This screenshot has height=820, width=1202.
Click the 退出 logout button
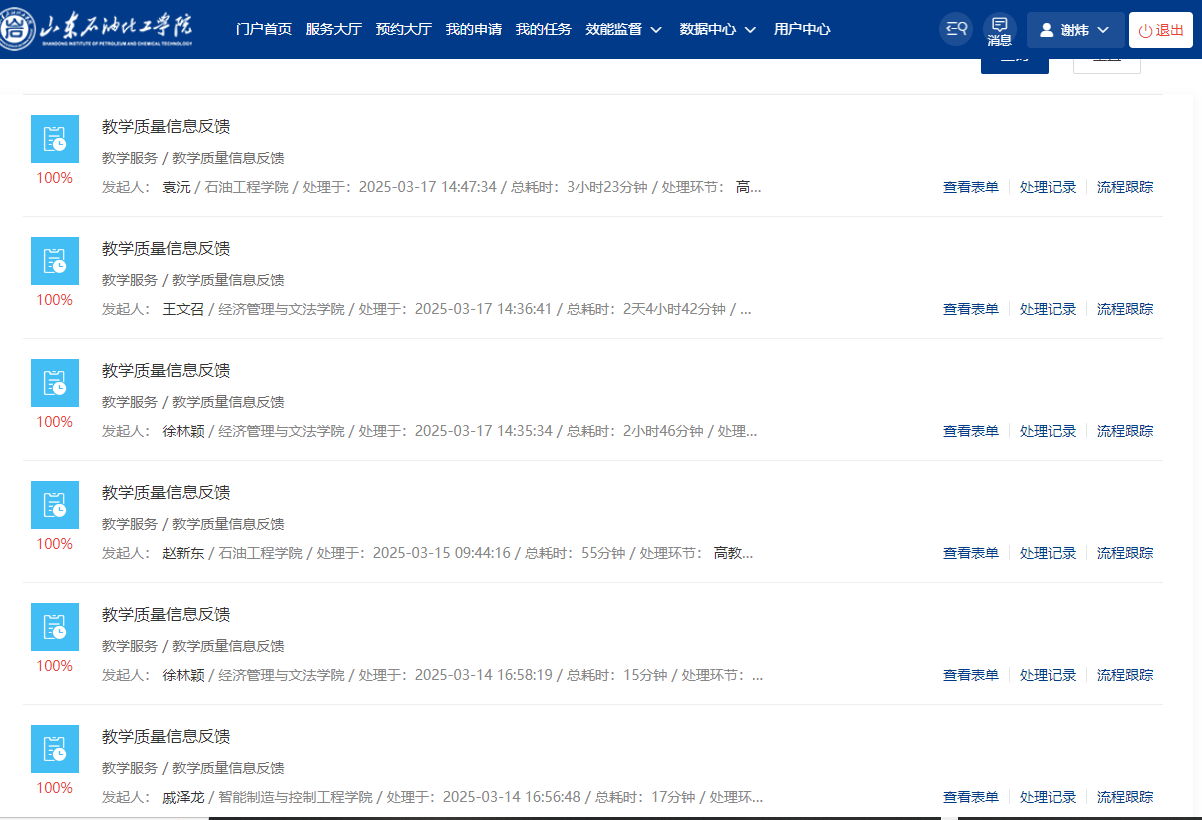click(x=1161, y=30)
